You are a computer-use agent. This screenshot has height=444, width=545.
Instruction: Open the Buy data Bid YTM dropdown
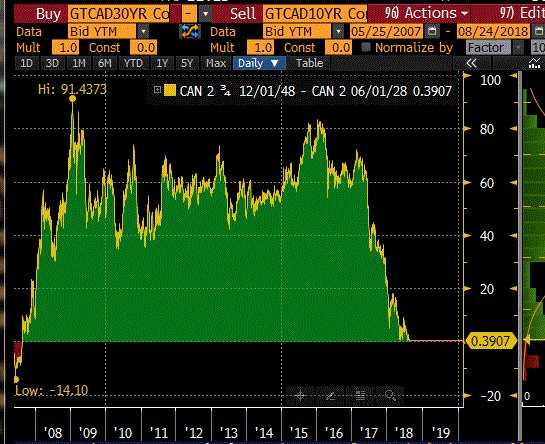coord(143,32)
